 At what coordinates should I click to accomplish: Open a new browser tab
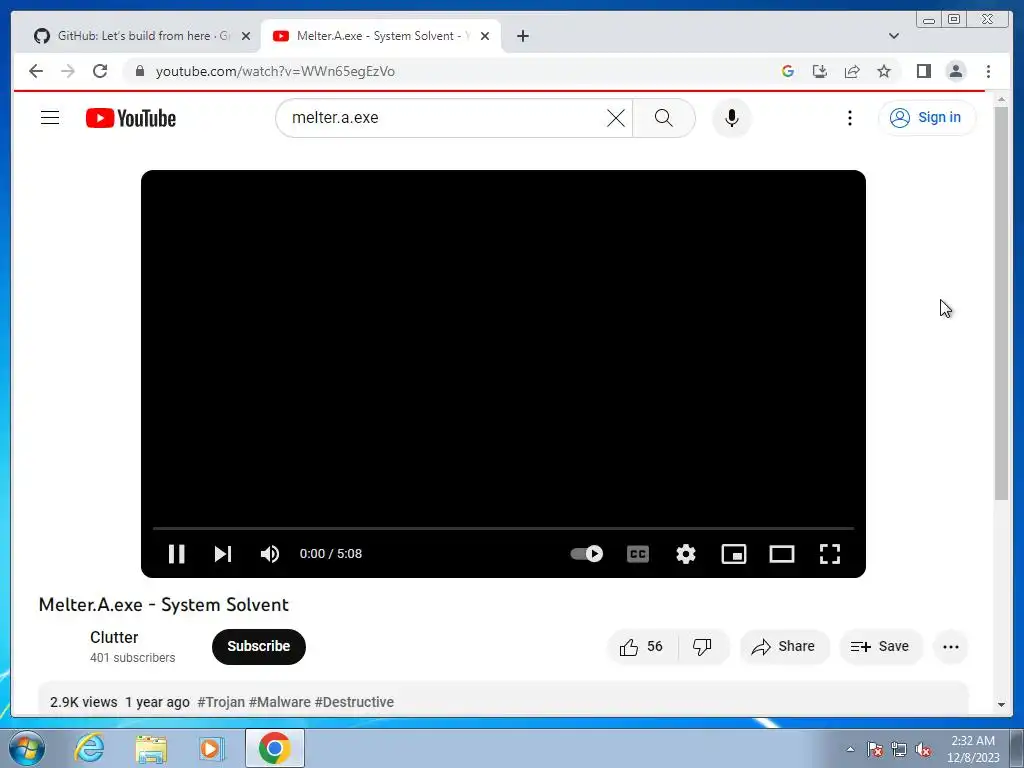pyautogui.click(x=522, y=36)
